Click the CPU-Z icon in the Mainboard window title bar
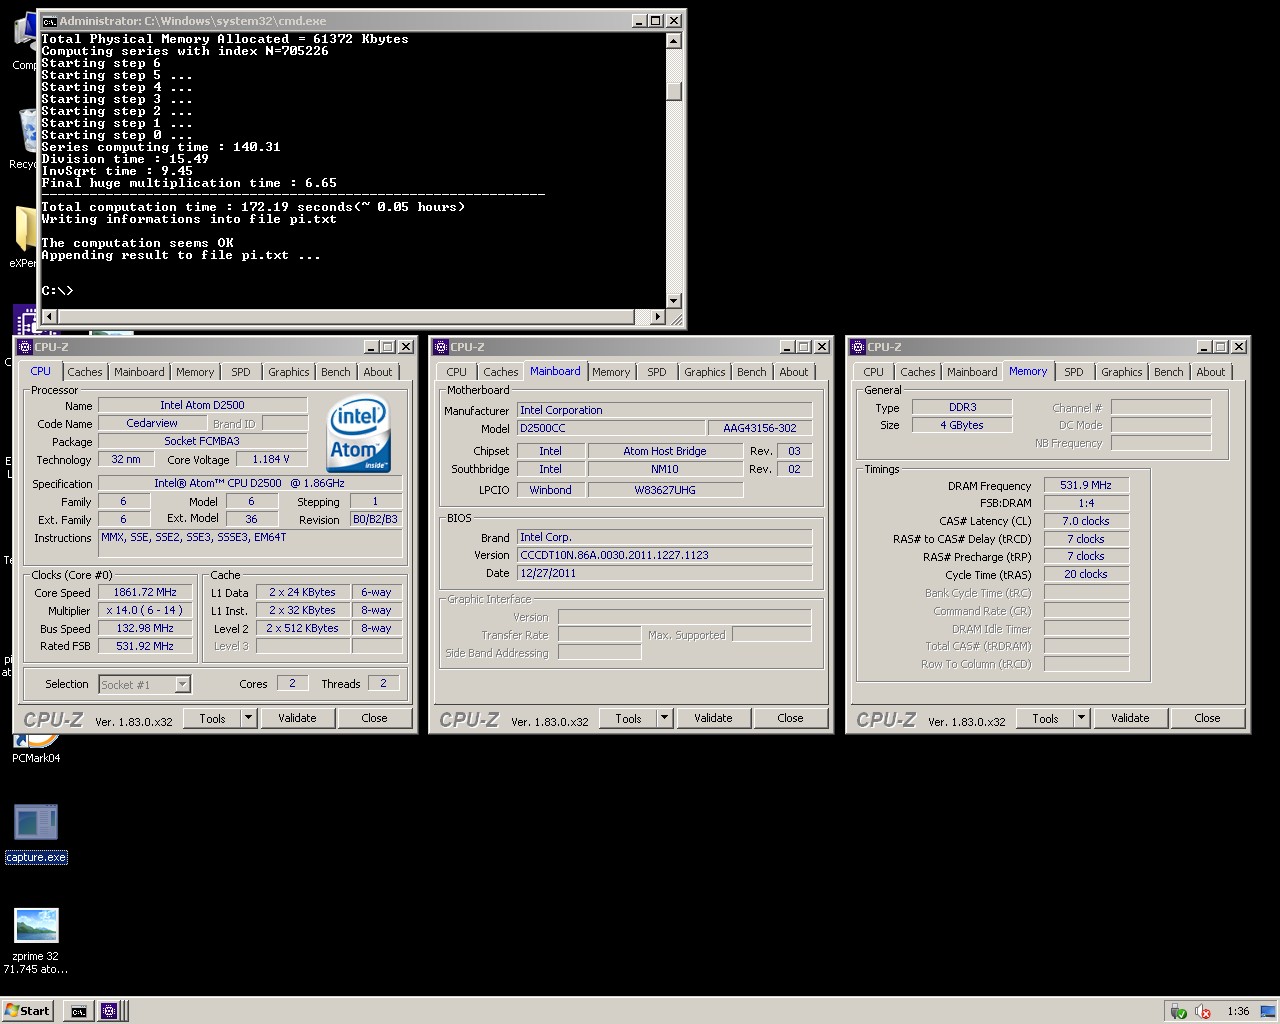This screenshot has height=1024, width=1280. pyautogui.click(x=441, y=347)
